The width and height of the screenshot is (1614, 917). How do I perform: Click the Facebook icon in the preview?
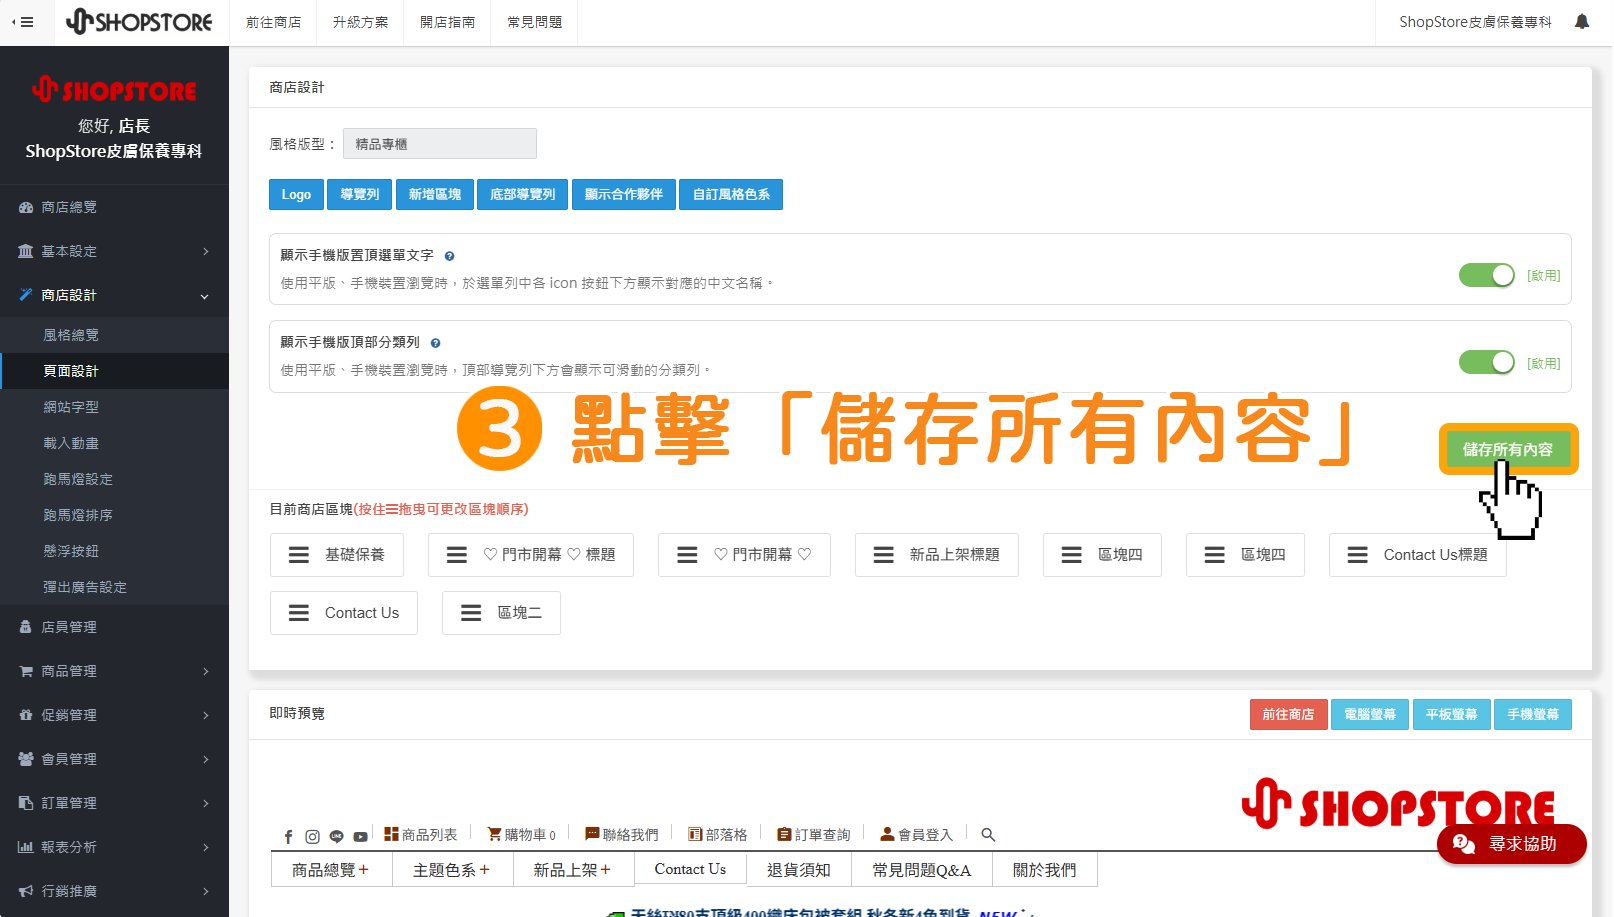(288, 836)
